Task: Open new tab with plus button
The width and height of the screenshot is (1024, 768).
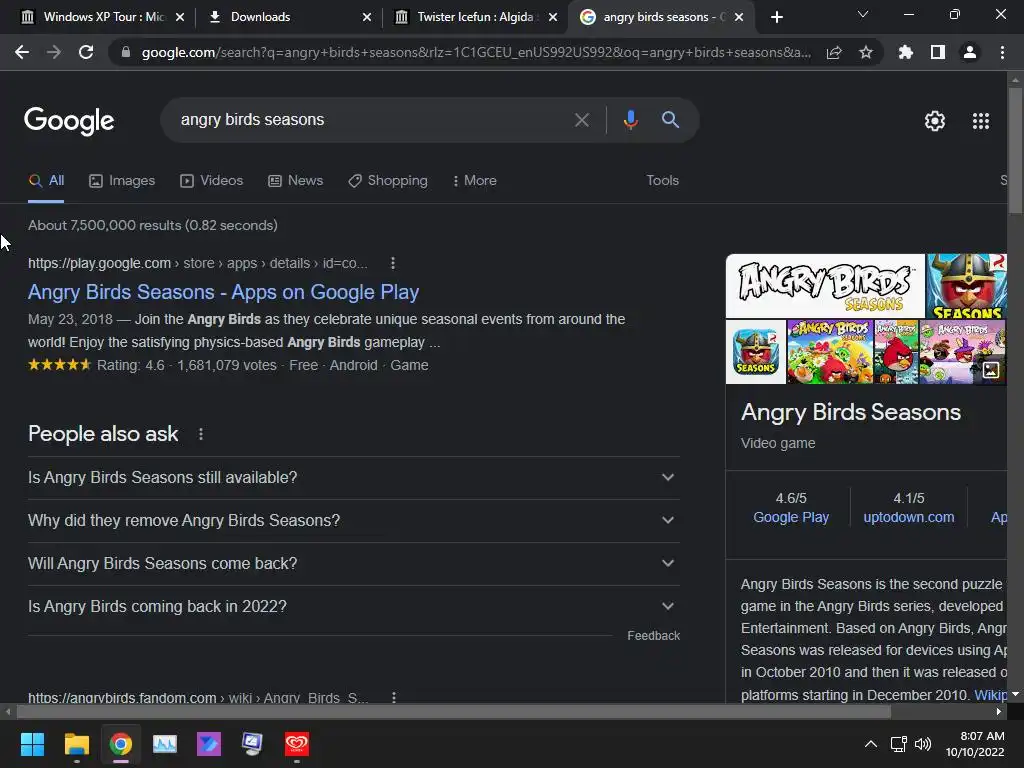Action: [776, 17]
